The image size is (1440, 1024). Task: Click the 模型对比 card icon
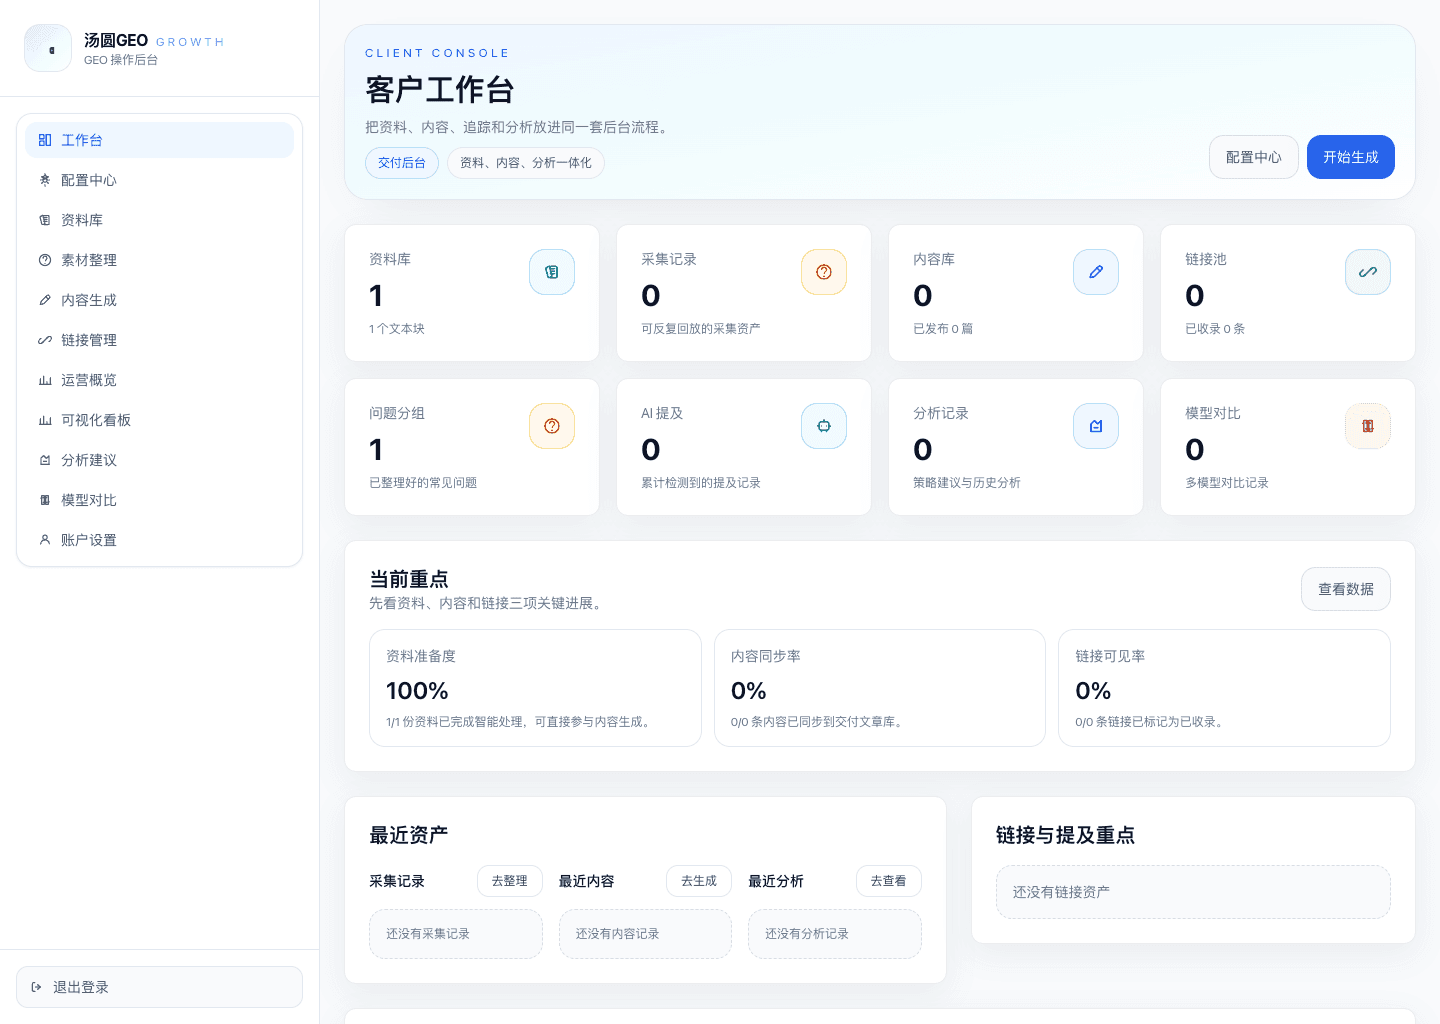(x=1367, y=425)
